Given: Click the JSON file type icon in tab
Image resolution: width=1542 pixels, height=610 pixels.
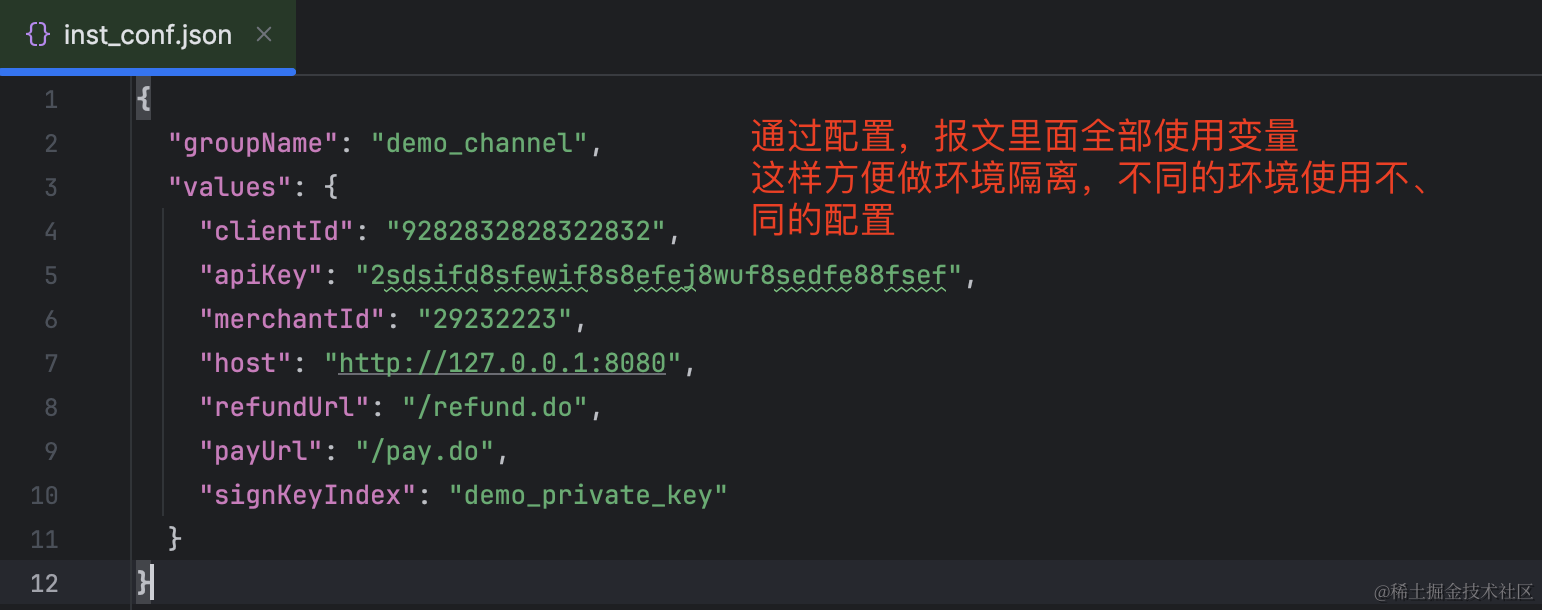Looking at the screenshot, I should 37,35.
